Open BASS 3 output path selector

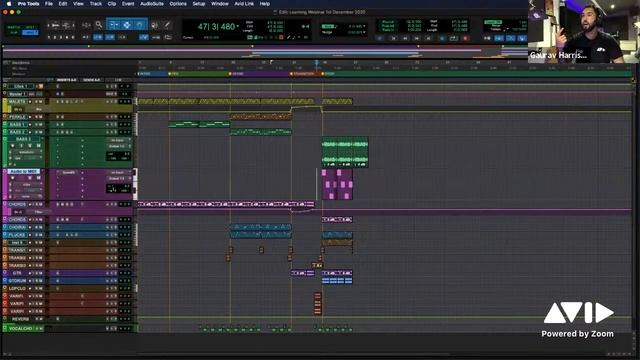coord(119,146)
